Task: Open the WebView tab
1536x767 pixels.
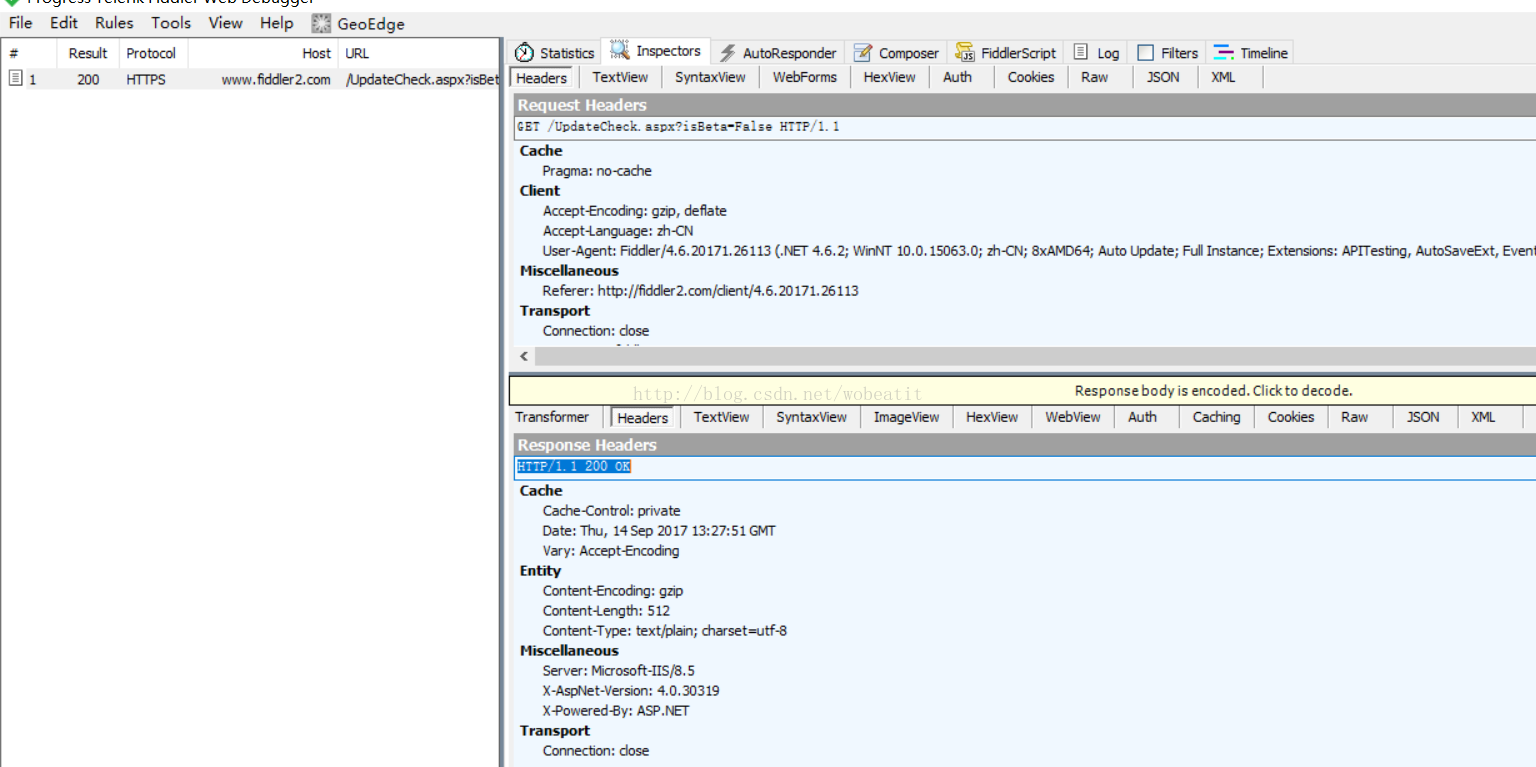Action: coord(1073,417)
